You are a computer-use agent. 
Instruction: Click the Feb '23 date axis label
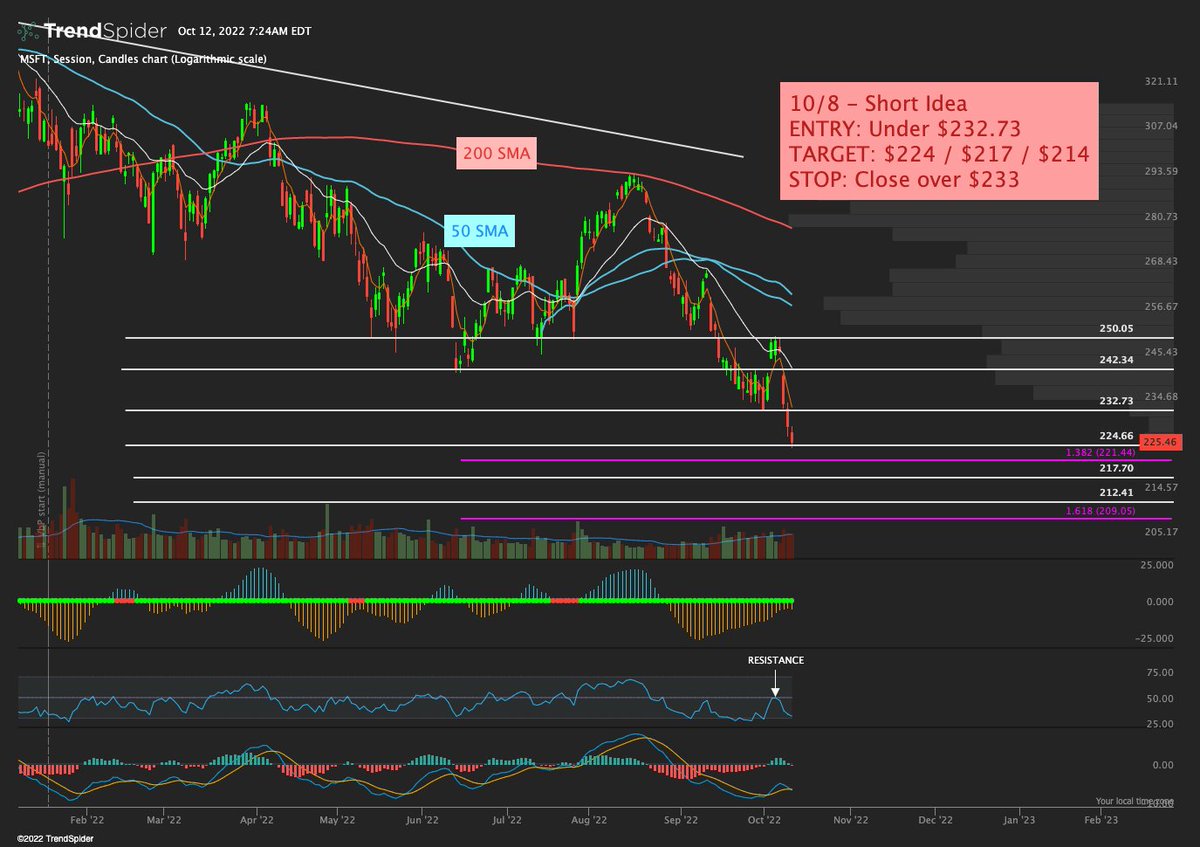click(x=1102, y=818)
